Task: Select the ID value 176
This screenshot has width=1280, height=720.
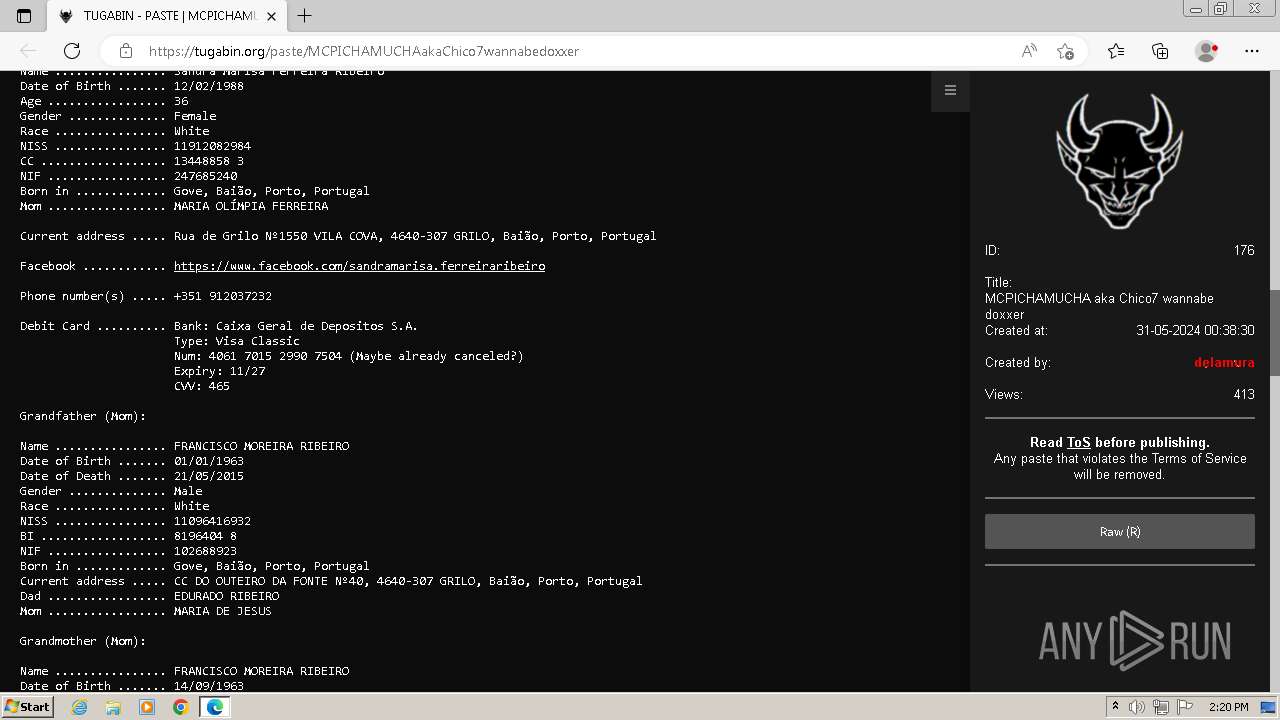Action: click(1244, 250)
